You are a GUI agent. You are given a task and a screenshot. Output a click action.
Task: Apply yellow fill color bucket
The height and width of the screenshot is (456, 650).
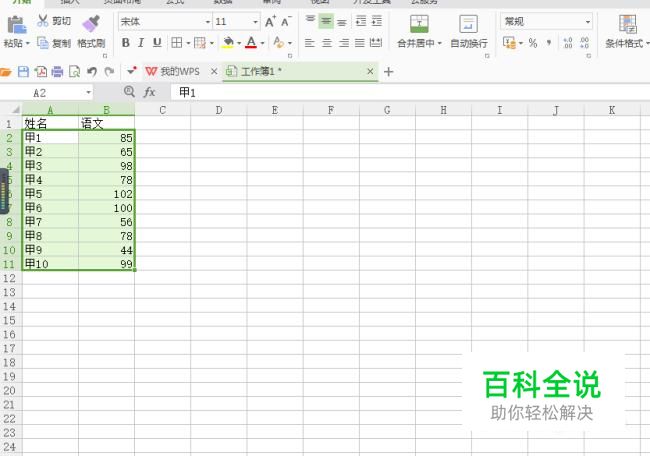[x=228, y=43]
